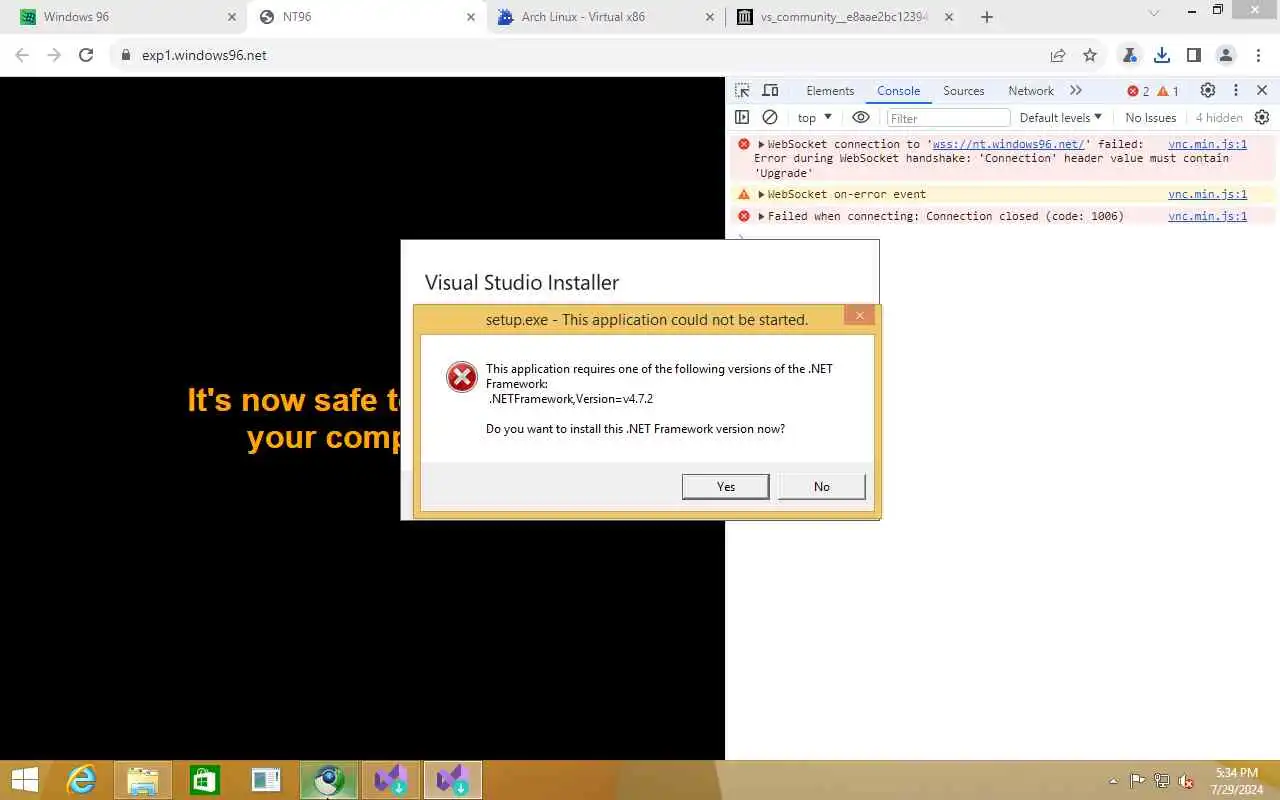The width and height of the screenshot is (1280, 800).
Task: Open the Sources tab in DevTools
Action: tap(964, 90)
